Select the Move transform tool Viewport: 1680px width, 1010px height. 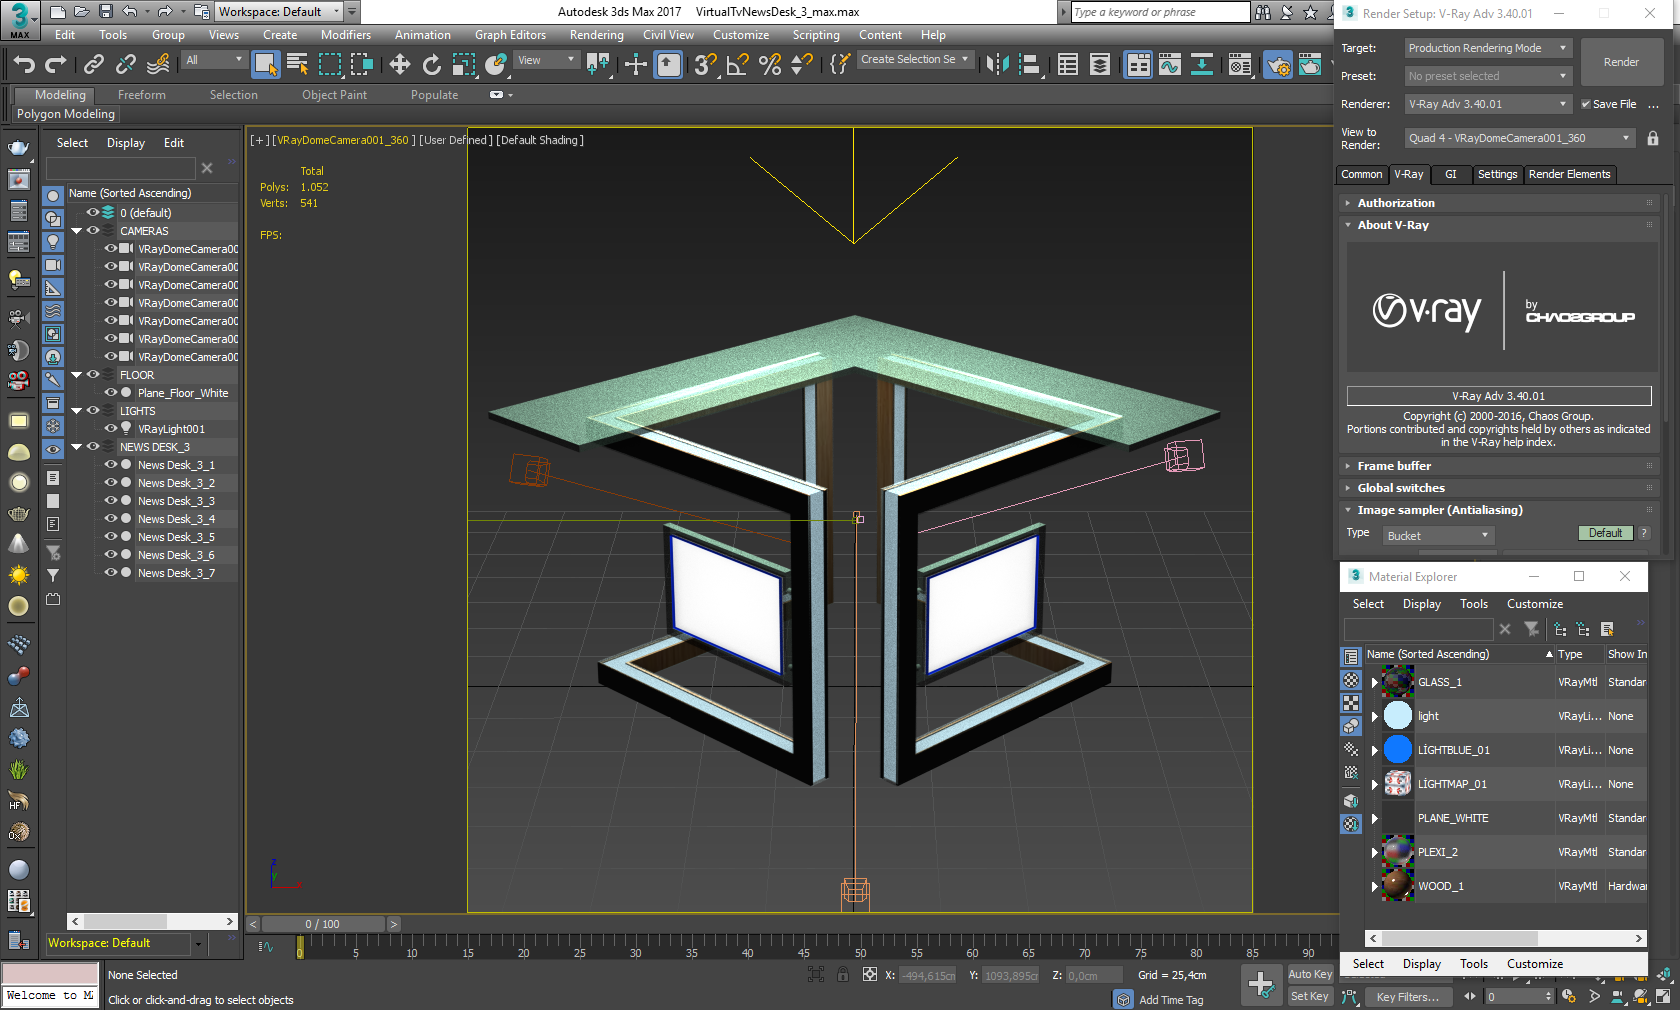point(399,64)
